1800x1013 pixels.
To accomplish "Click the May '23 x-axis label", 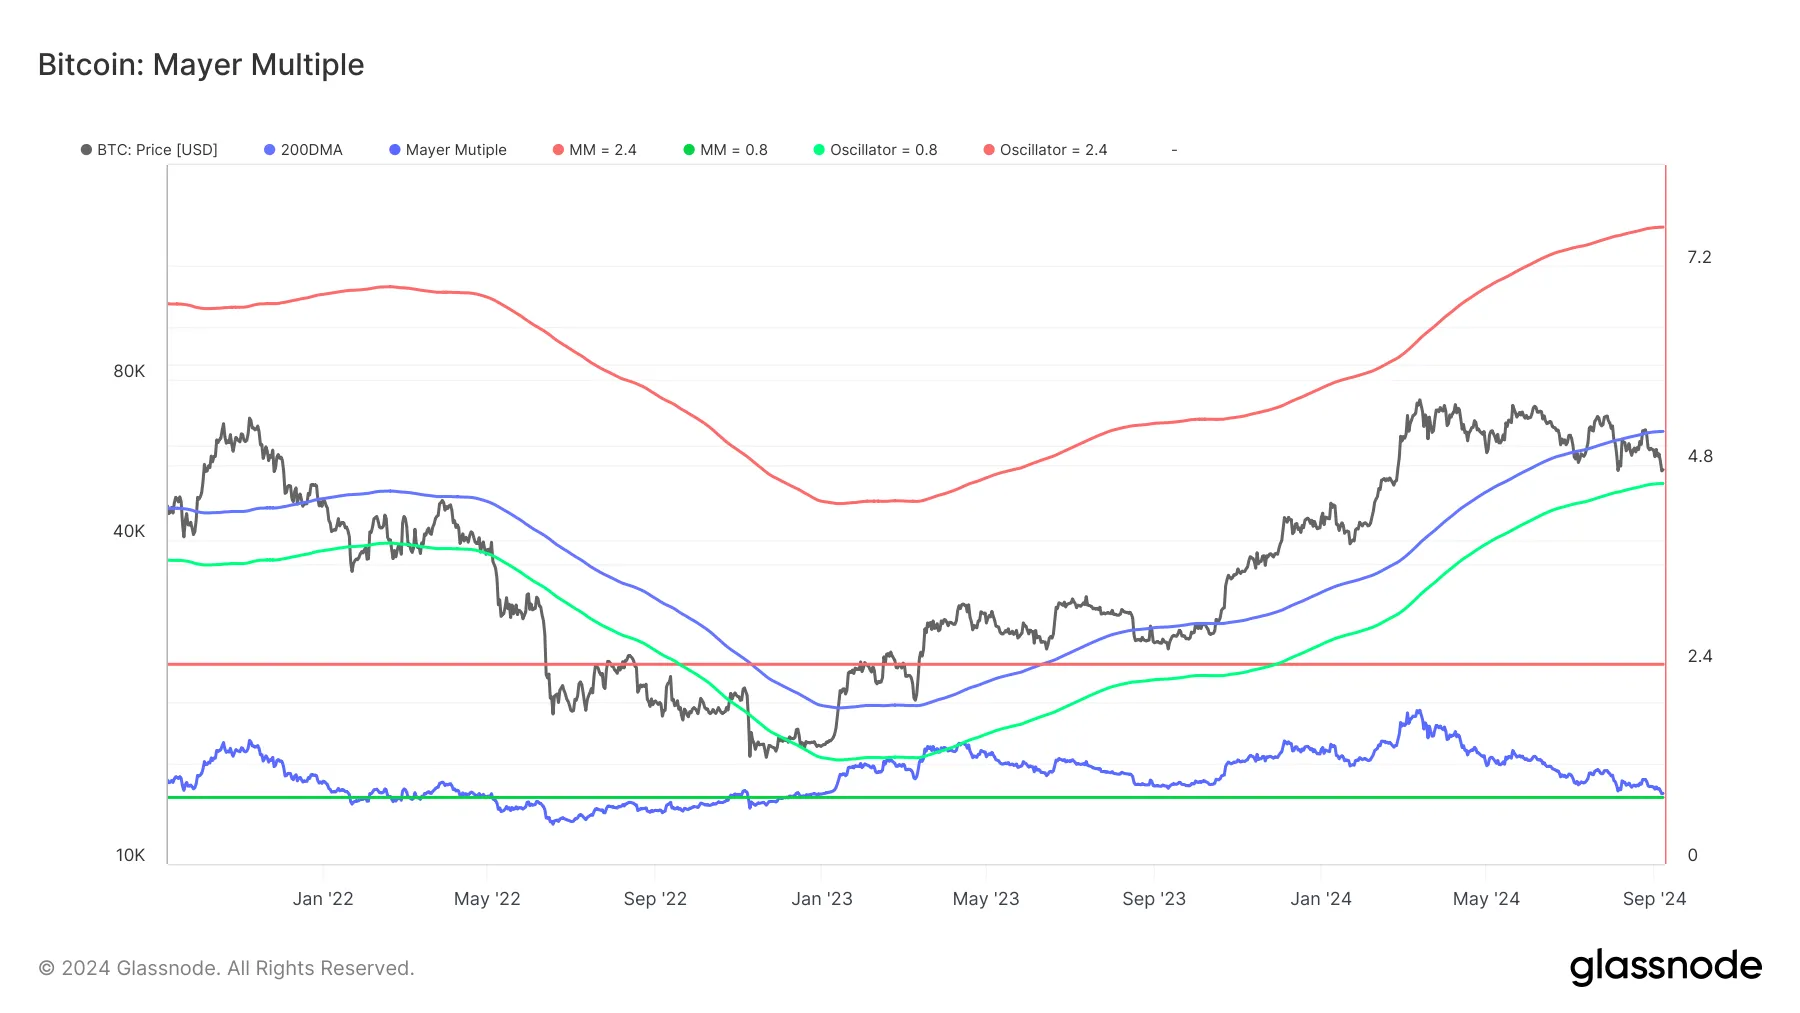I will [986, 899].
